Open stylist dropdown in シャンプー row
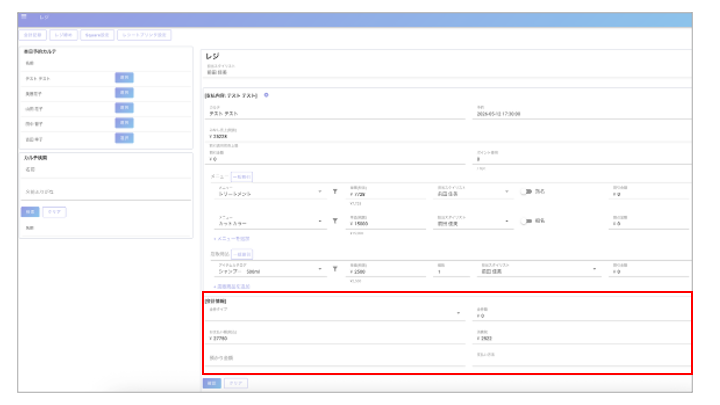The width and height of the screenshot is (720, 405). [x=540, y=269]
